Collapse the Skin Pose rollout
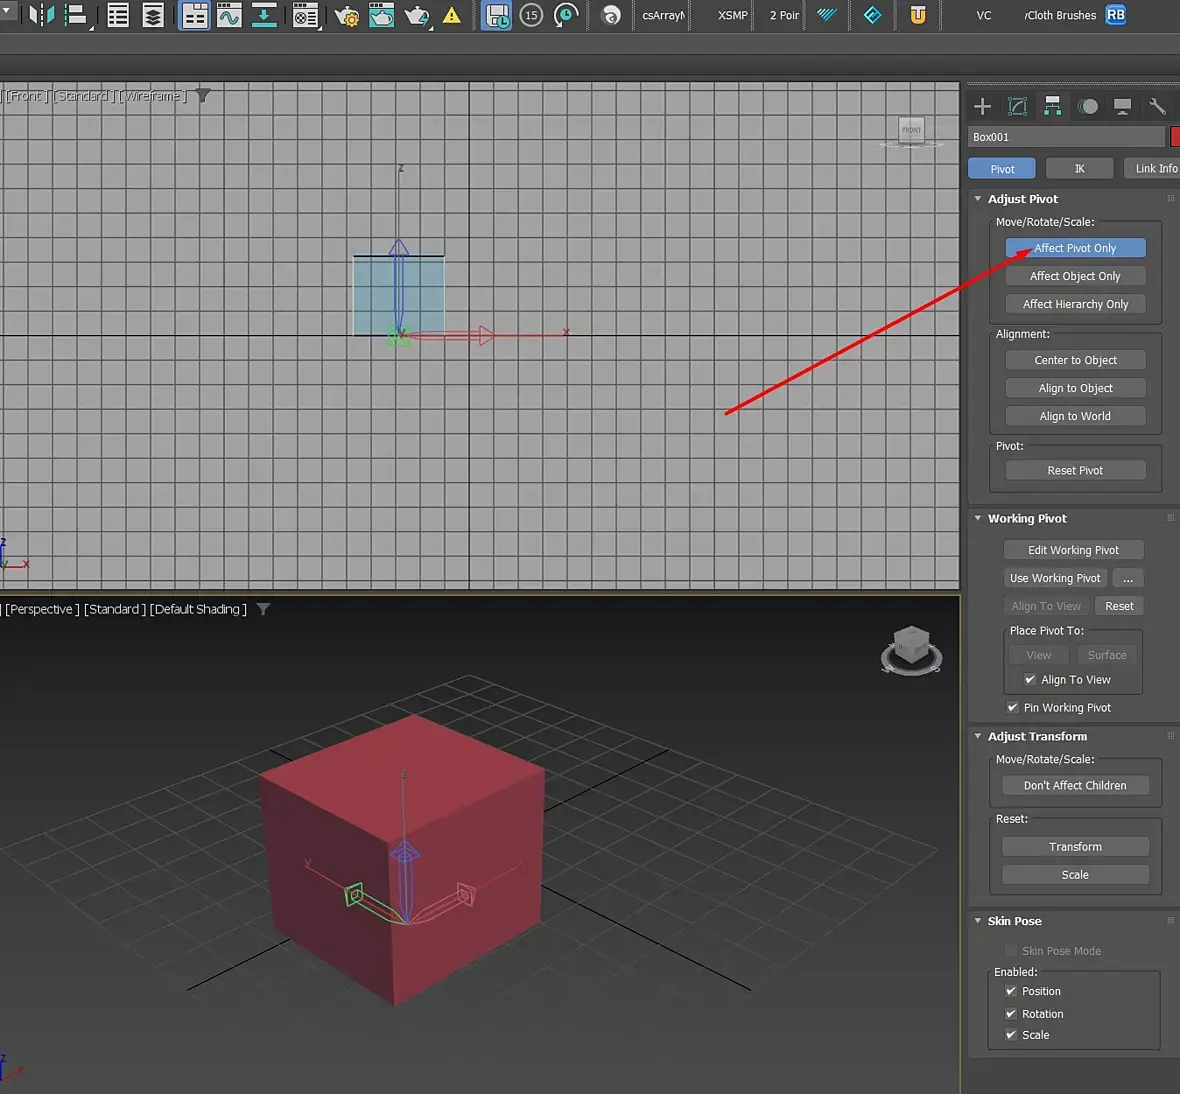 (x=978, y=921)
